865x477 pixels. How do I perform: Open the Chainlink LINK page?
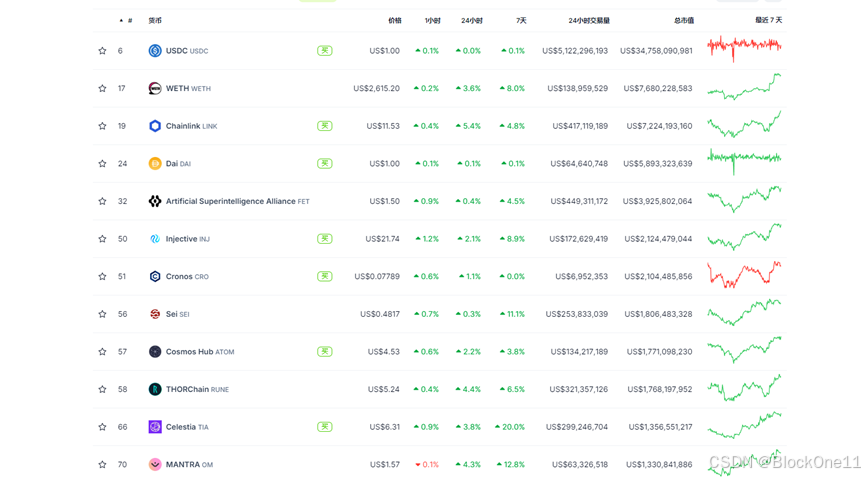[x=191, y=126]
